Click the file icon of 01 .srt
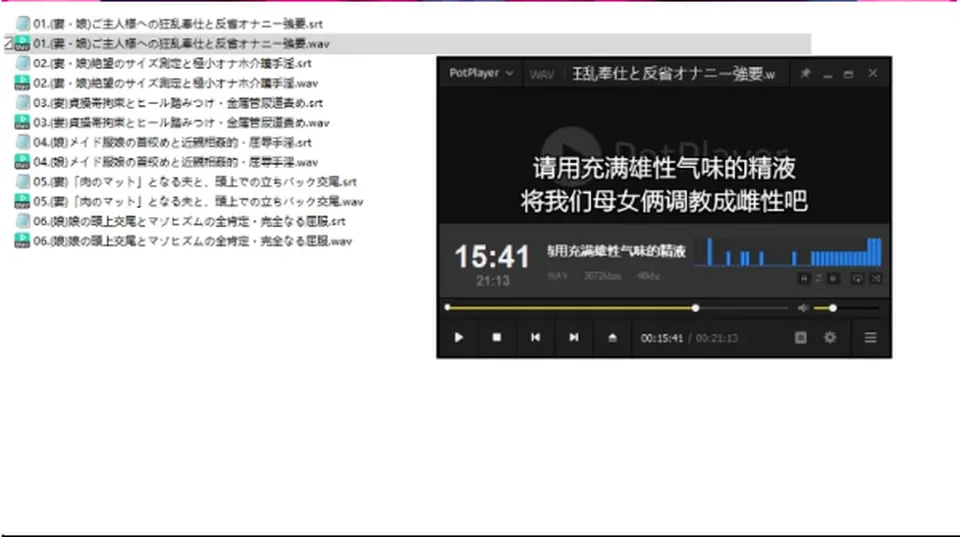Viewport: 960px width, 537px height. click(23, 24)
